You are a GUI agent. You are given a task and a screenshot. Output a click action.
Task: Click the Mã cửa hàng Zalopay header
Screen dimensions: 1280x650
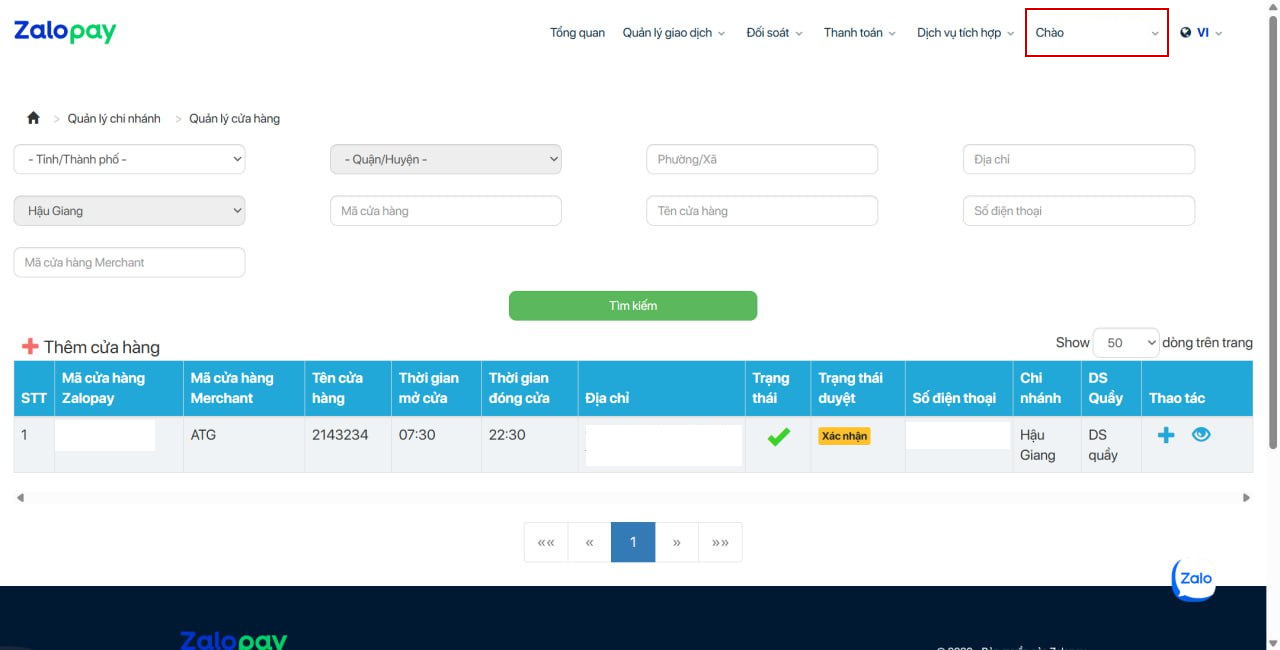coord(119,388)
